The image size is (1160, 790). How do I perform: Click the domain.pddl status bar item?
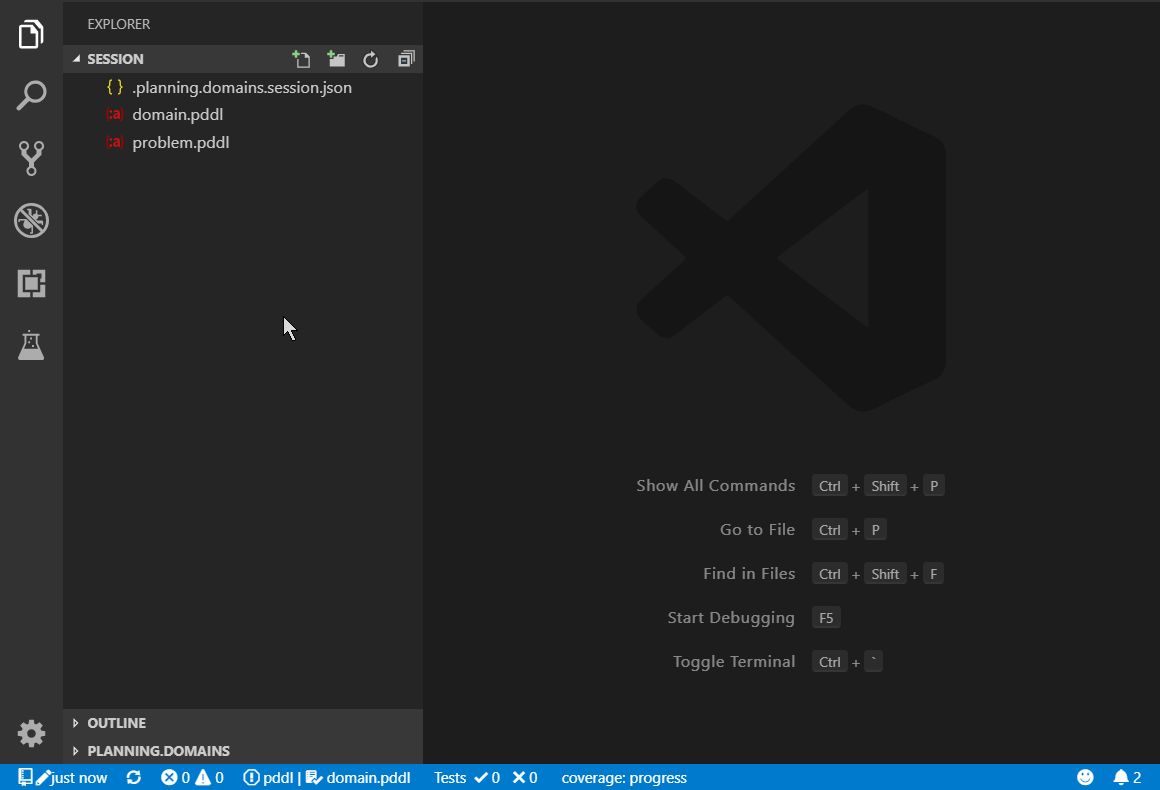pos(358,777)
